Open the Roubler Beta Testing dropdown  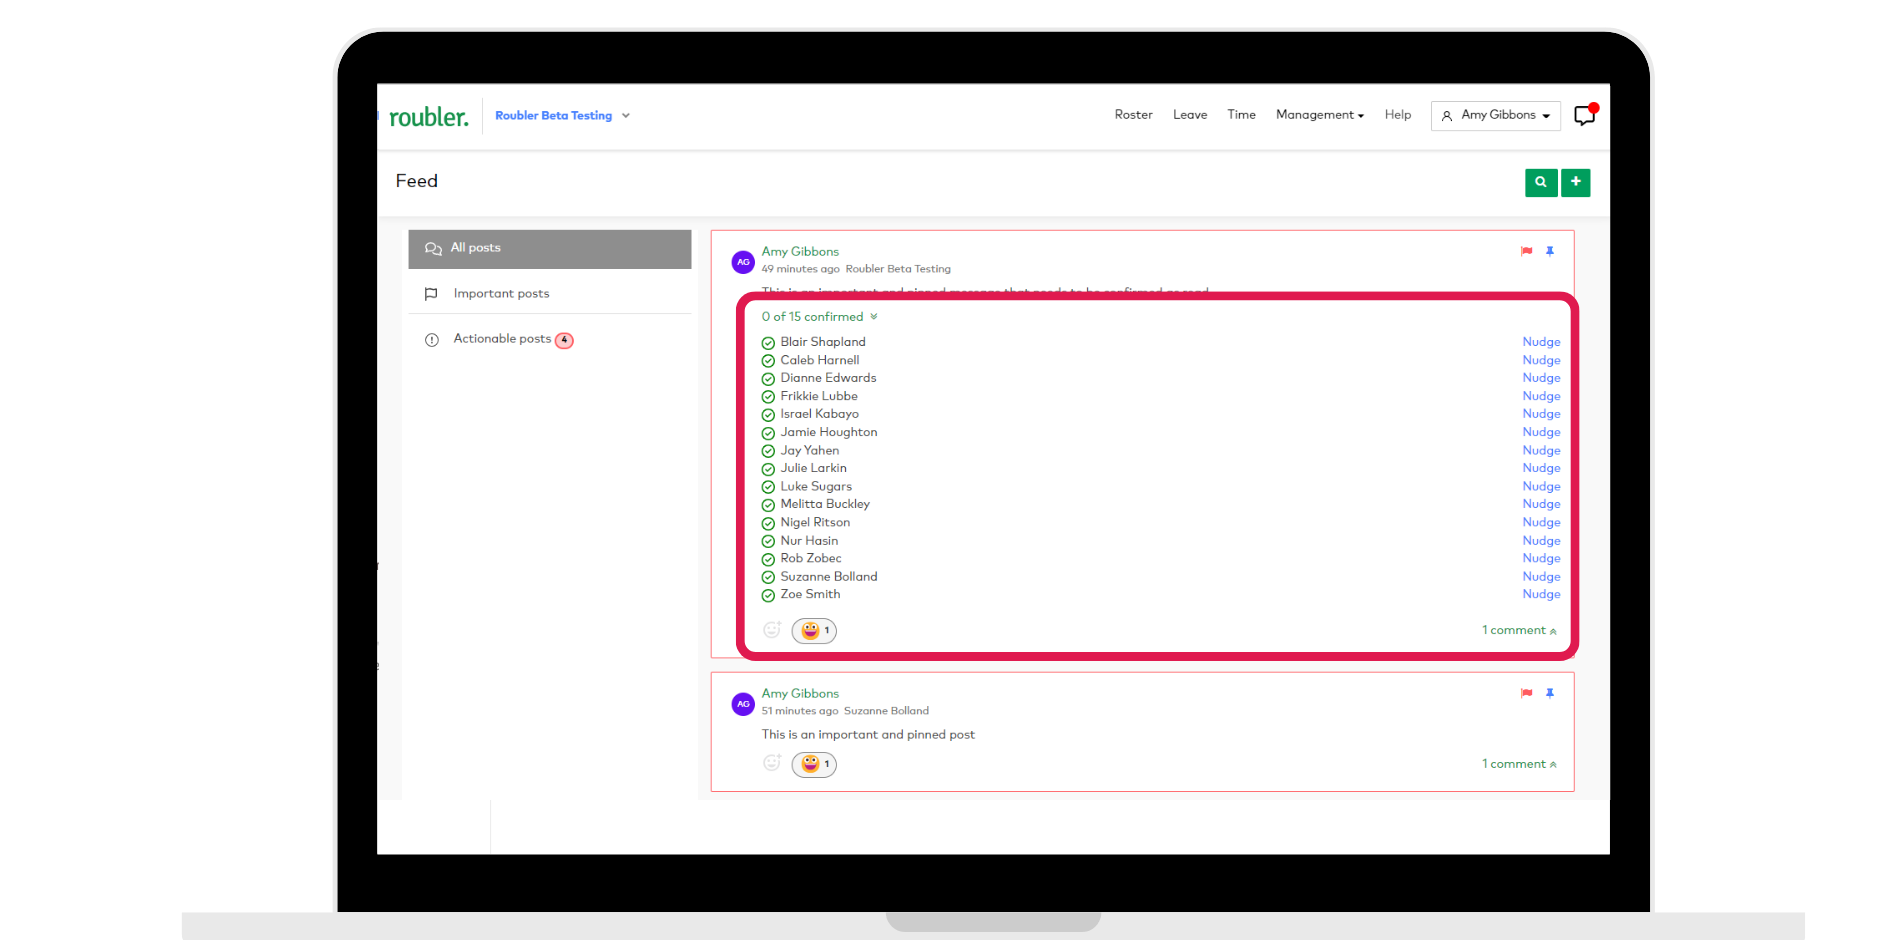tap(562, 116)
